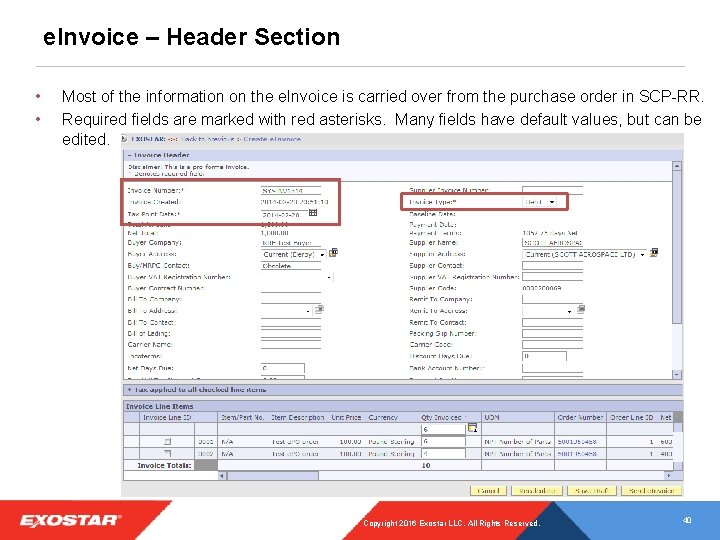The width and height of the screenshot is (720, 540).
Task: Click the Remit To Contact input field
Action: (552, 322)
